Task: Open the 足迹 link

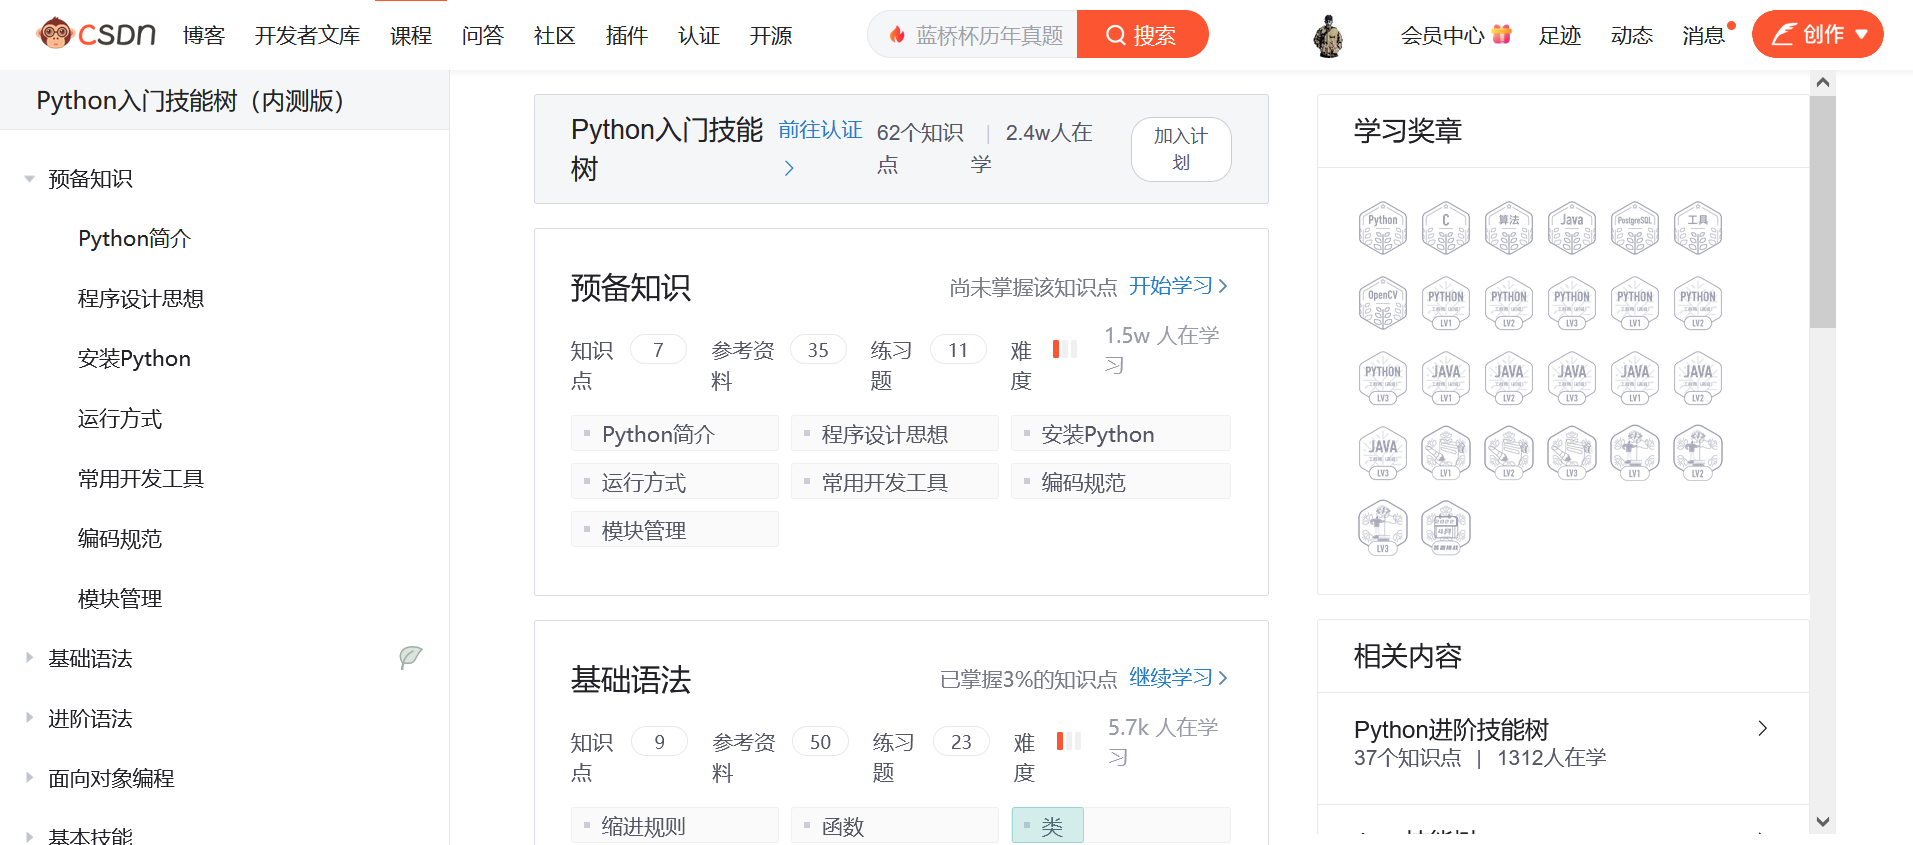Action: point(1560,35)
